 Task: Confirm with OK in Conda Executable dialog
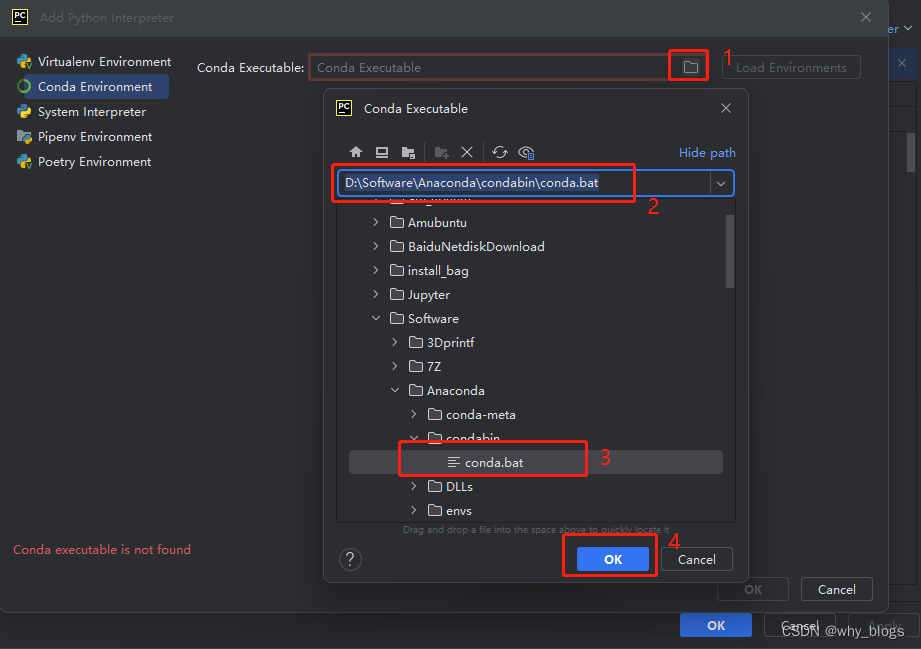click(x=613, y=559)
